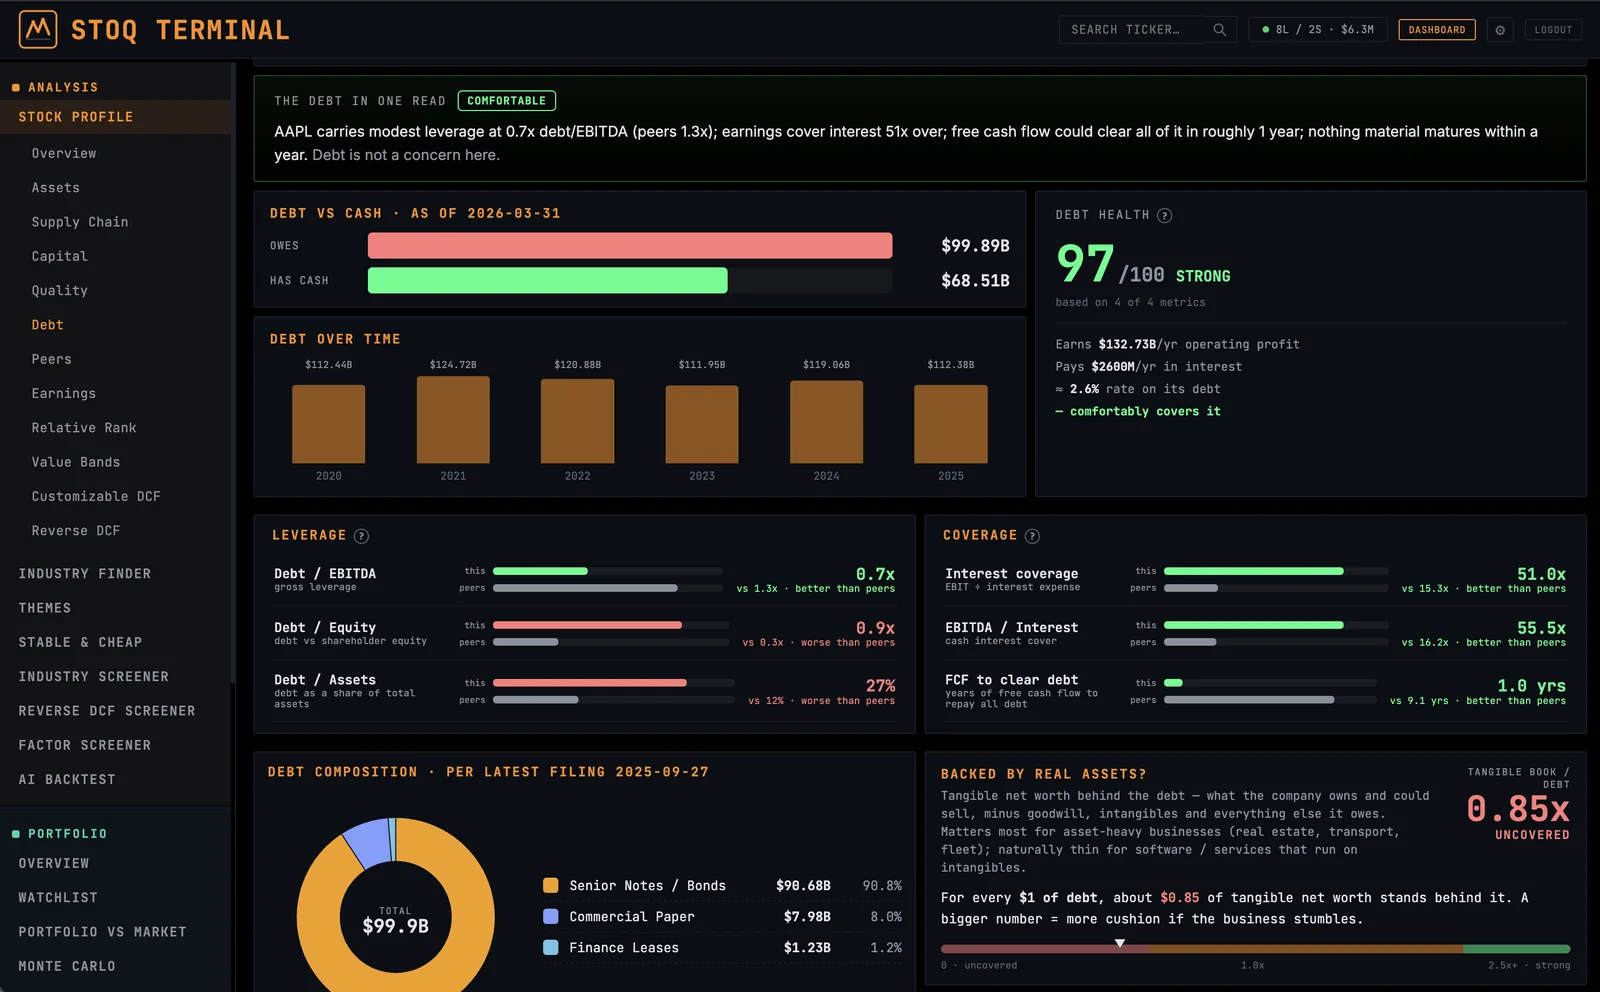Open Monte Carlo in the sidebar
Image resolution: width=1600 pixels, height=992 pixels.
[x=67, y=966]
